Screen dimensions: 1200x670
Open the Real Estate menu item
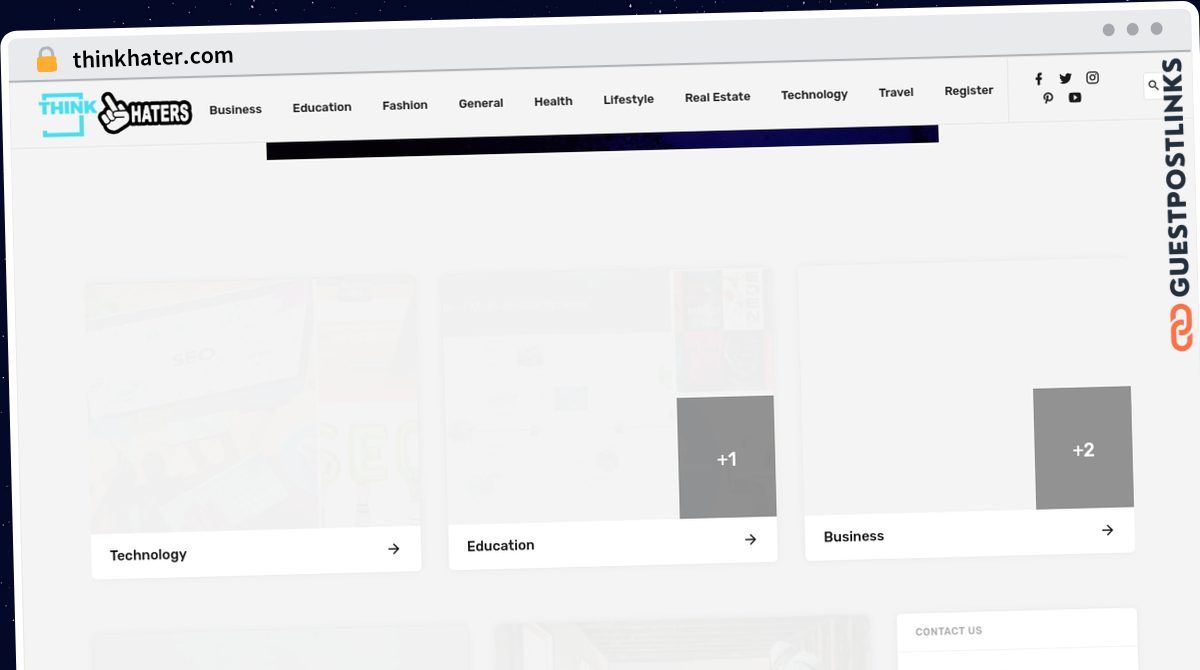click(x=717, y=97)
